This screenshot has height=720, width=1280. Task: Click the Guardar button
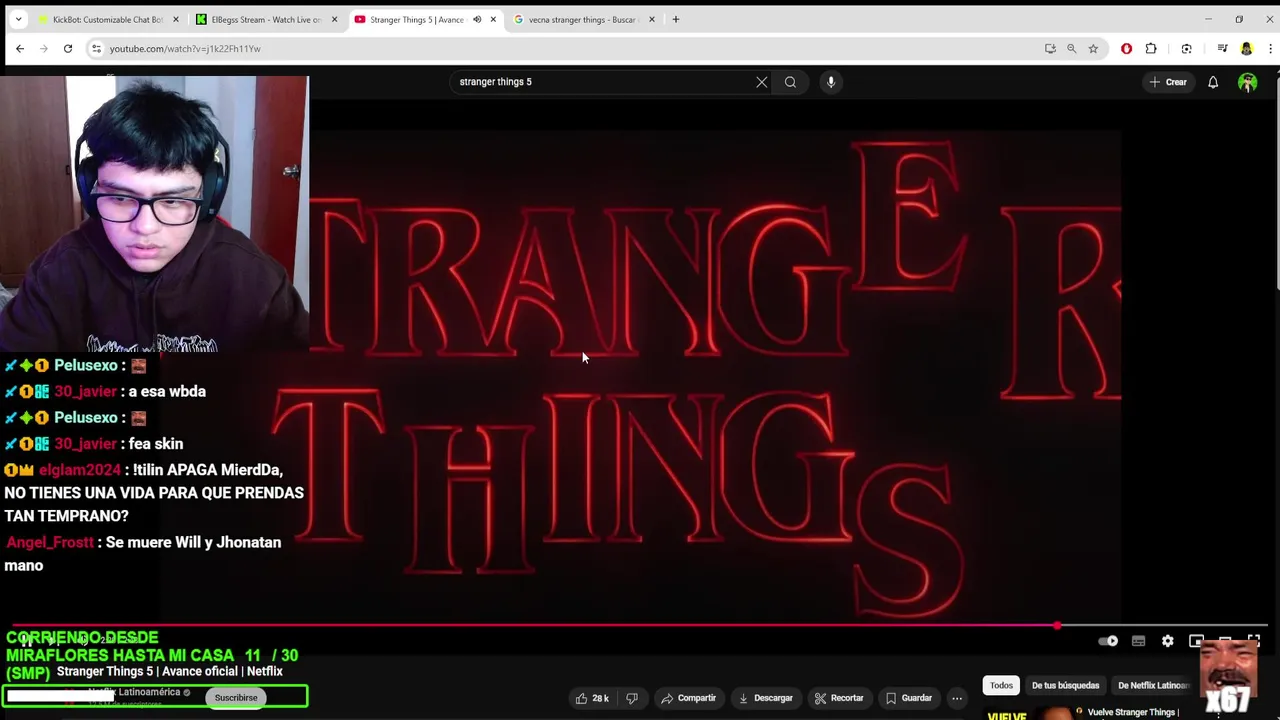pyautogui.click(x=908, y=698)
